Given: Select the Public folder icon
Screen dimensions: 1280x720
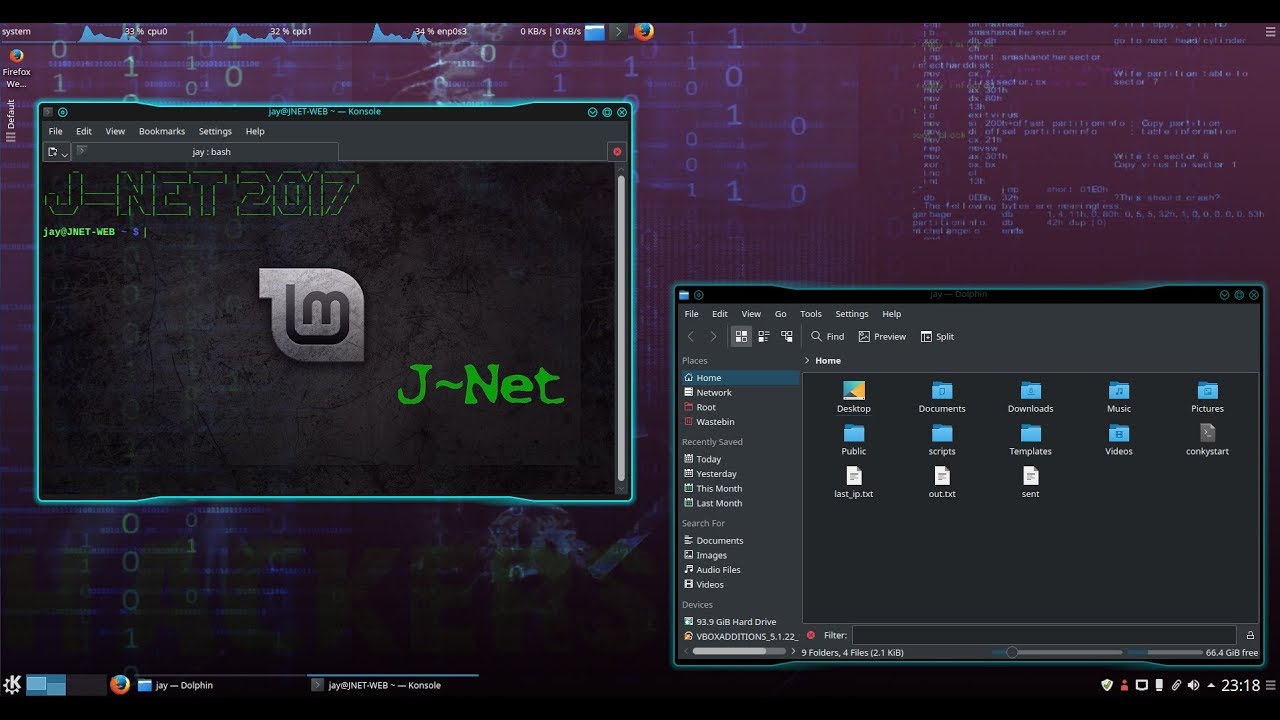Looking at the screenshot, I should click(x=854, y=433).
